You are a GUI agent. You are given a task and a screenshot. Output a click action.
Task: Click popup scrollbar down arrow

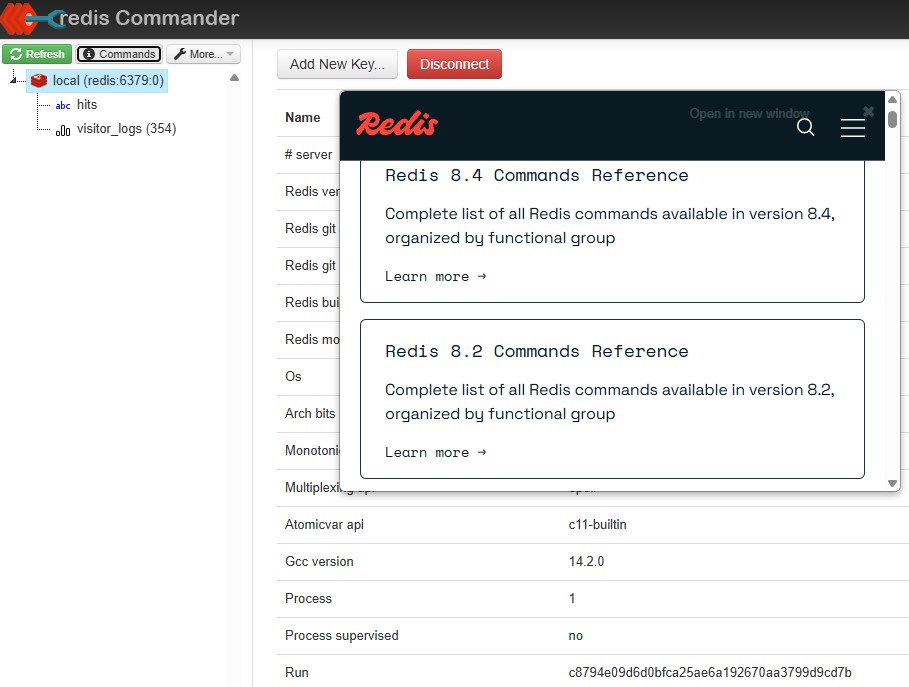pyautogui.click(x=892, y=483)
